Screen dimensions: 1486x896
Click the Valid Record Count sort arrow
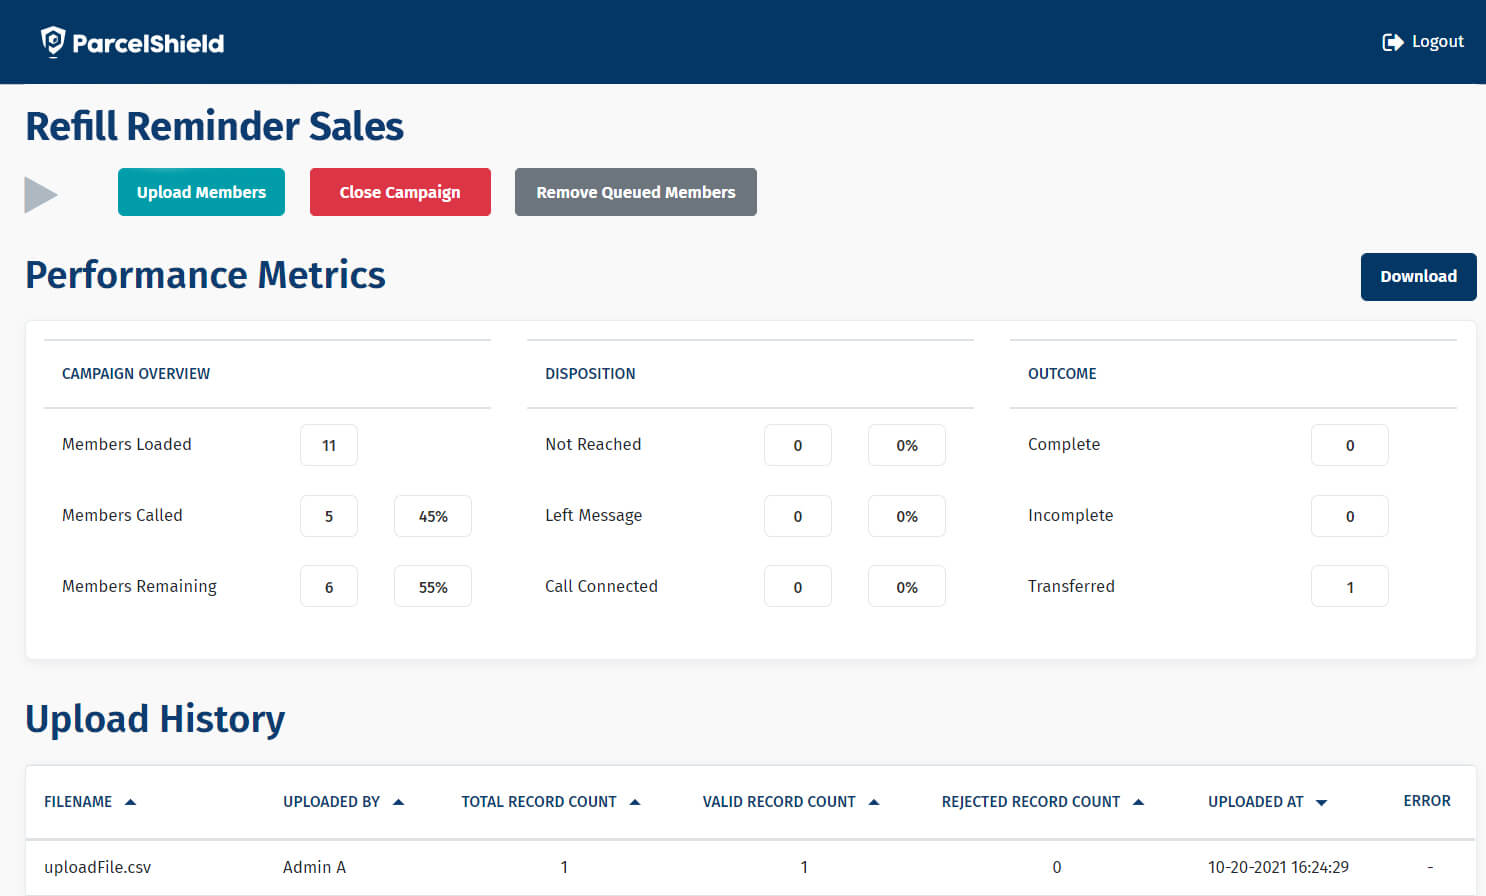[x=873, y=802]
